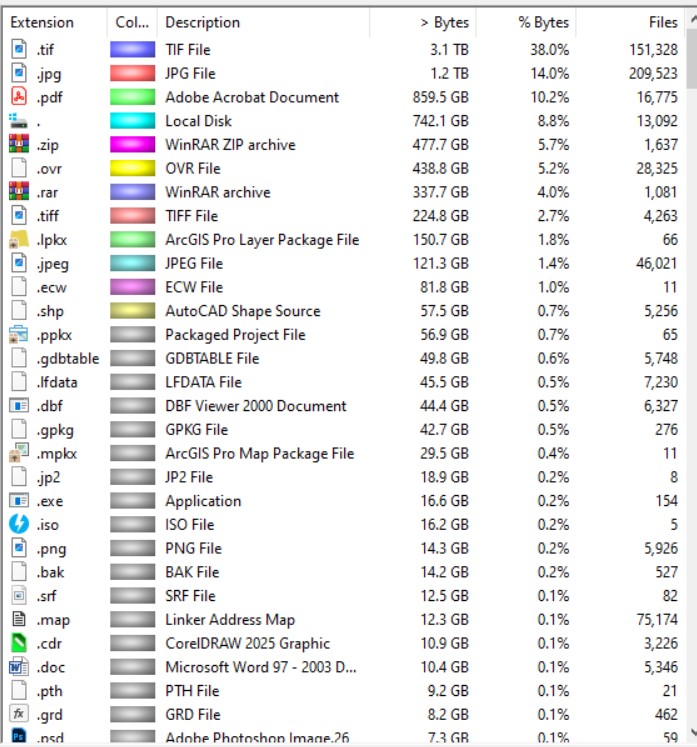Click the .psd Photoshop file icon

(x=18, y=738)
